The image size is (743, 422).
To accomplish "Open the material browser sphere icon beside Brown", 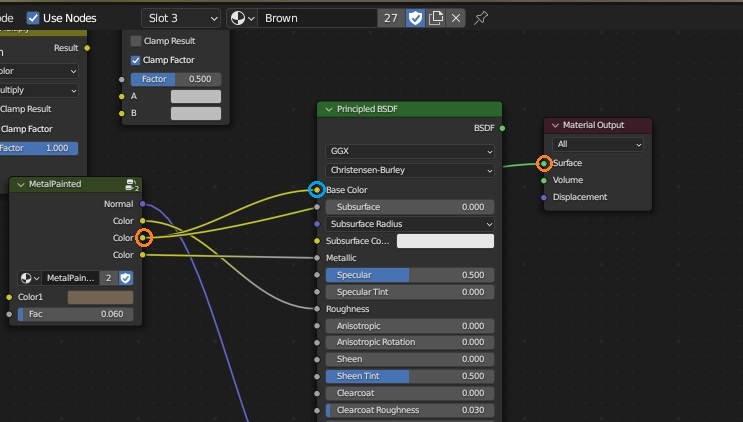I will pyautogui.click(x=242, y=18).
